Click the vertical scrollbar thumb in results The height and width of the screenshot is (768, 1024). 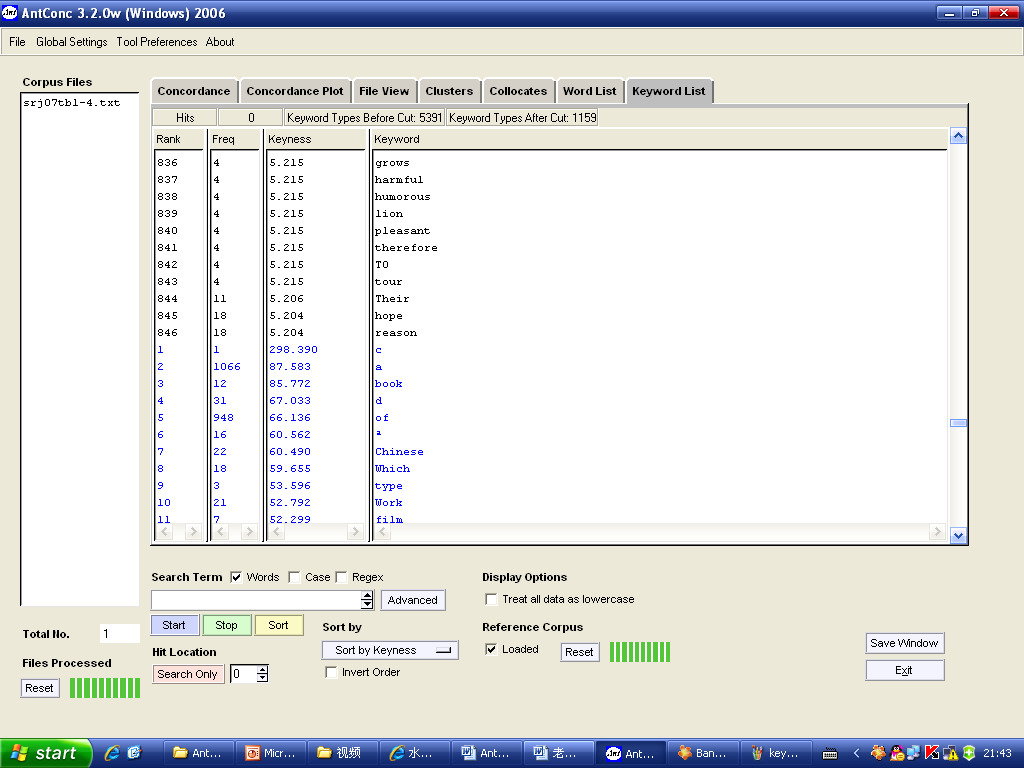[x=958, y=423]
